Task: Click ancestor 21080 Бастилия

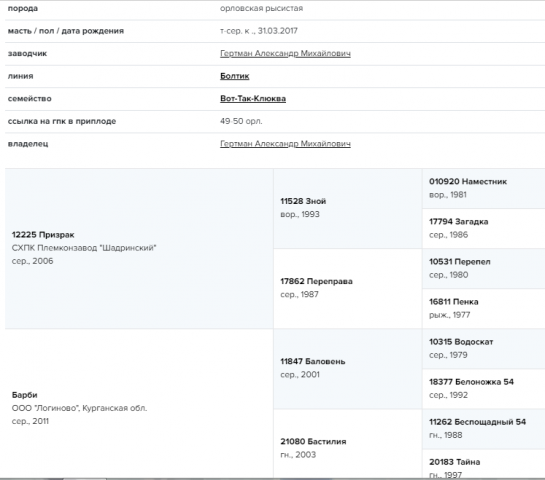Action: click(313, 441)
